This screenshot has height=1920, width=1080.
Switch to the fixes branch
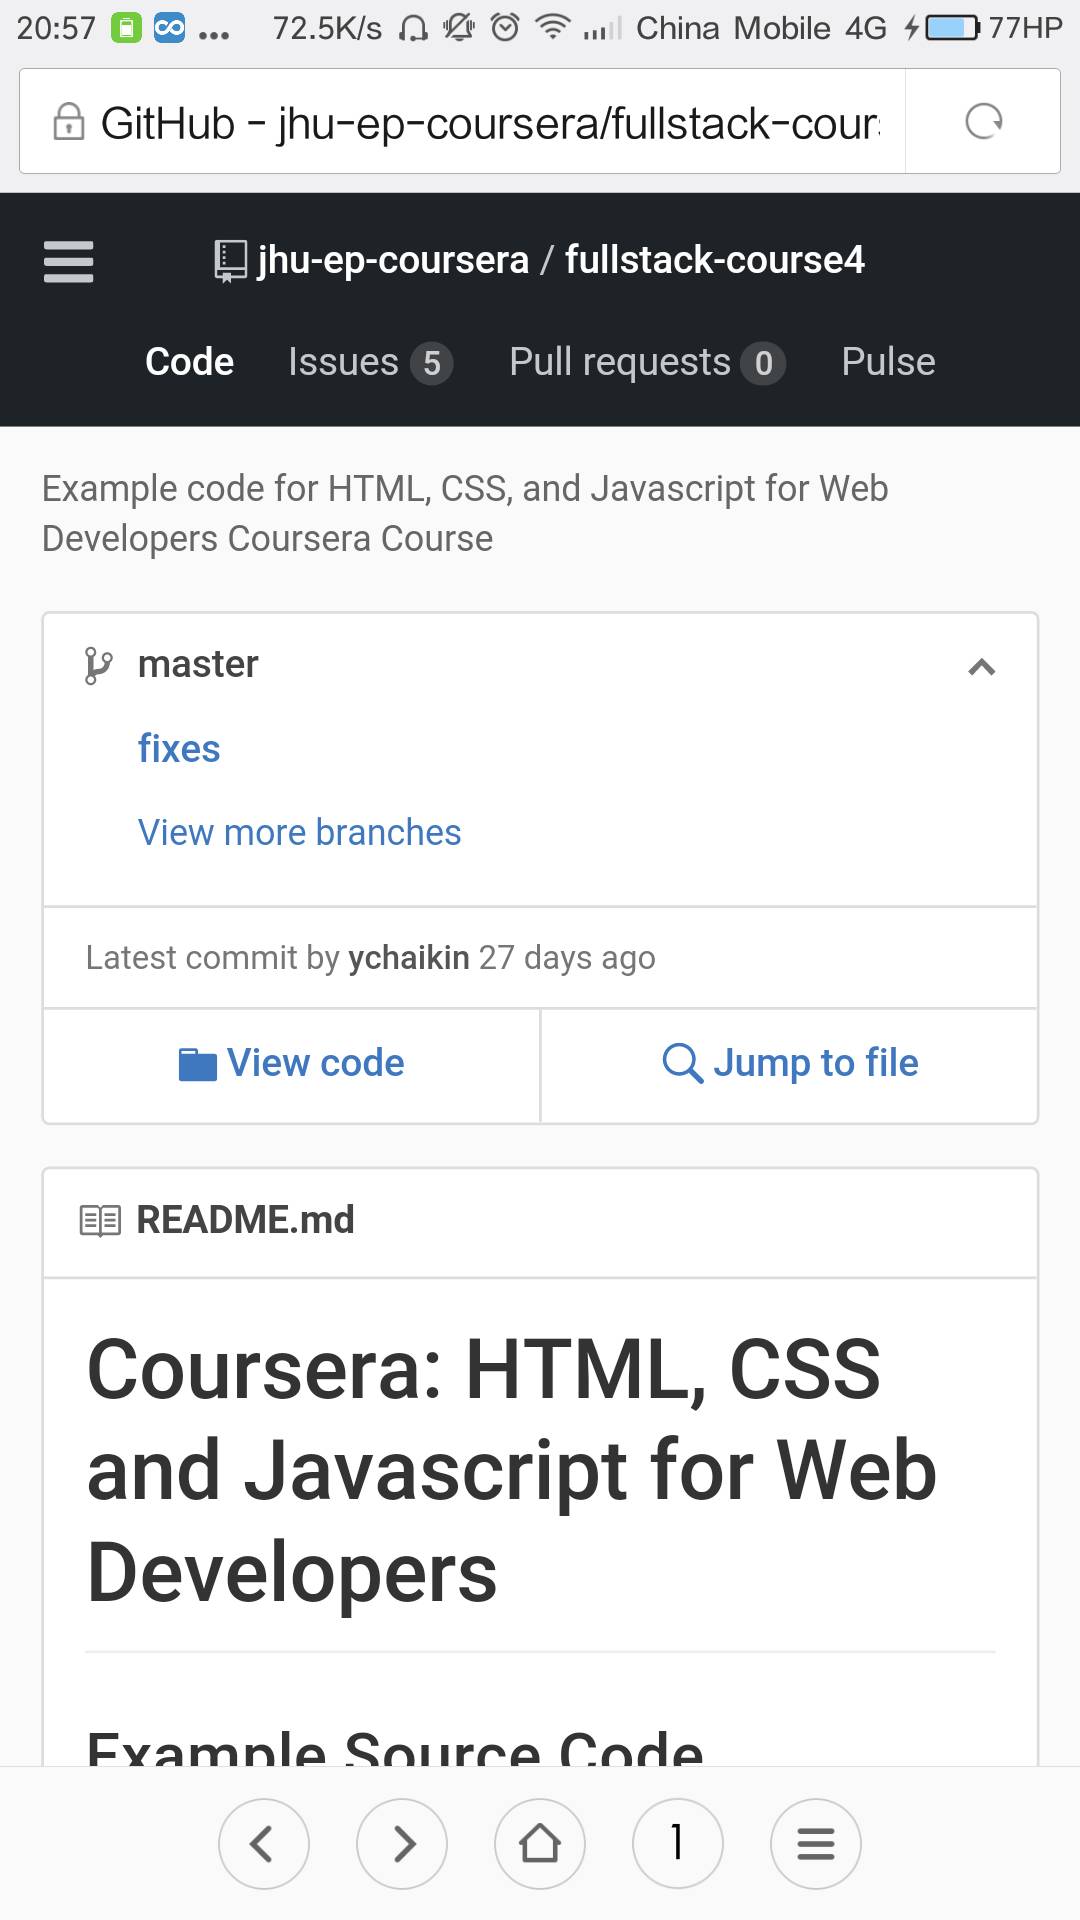coord(179,749)
